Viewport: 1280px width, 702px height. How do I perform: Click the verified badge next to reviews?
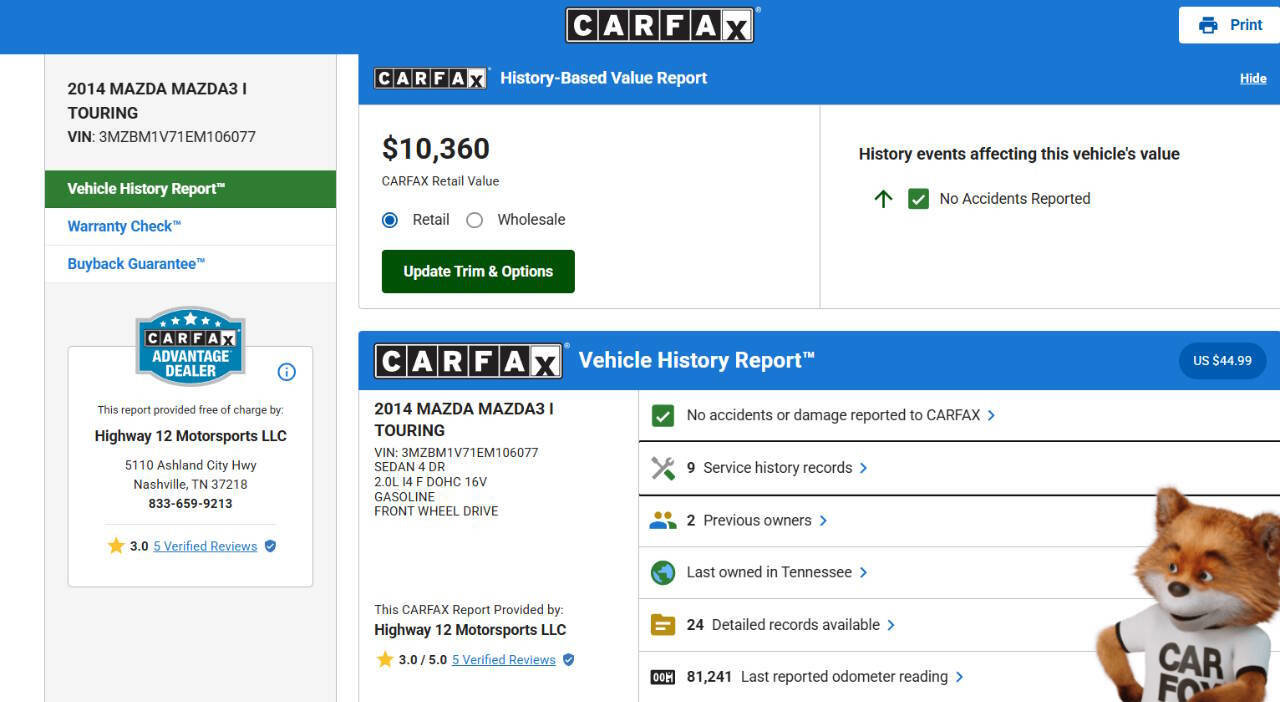[x=268, y=546]
